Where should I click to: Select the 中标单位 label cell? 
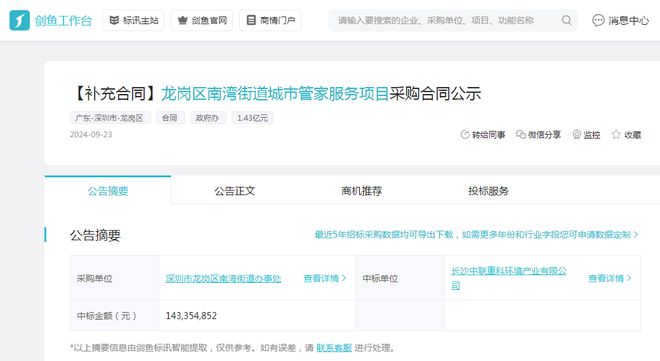pos(400,278)
